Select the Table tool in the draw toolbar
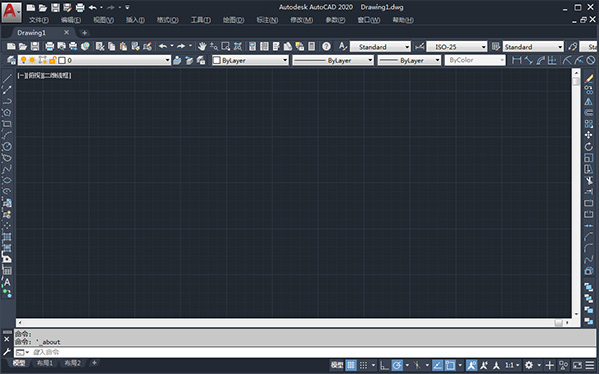Screen dimensions: 600x374 pos(7,271)
